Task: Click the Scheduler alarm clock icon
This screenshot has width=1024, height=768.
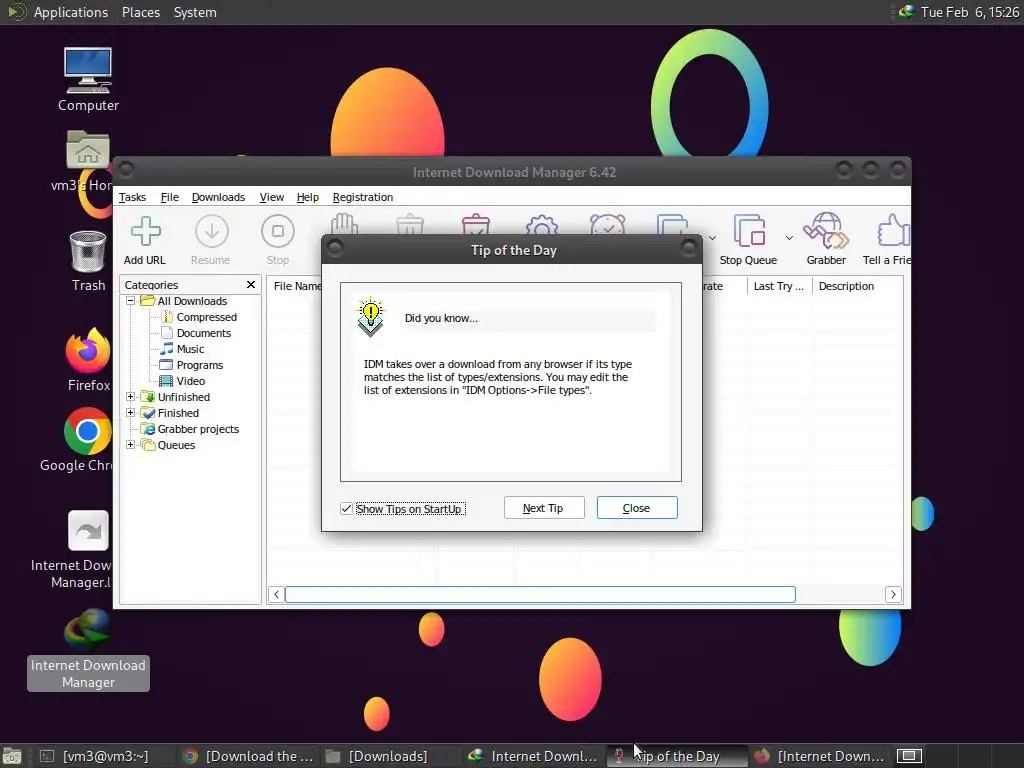Action: (x=607, y=225)
